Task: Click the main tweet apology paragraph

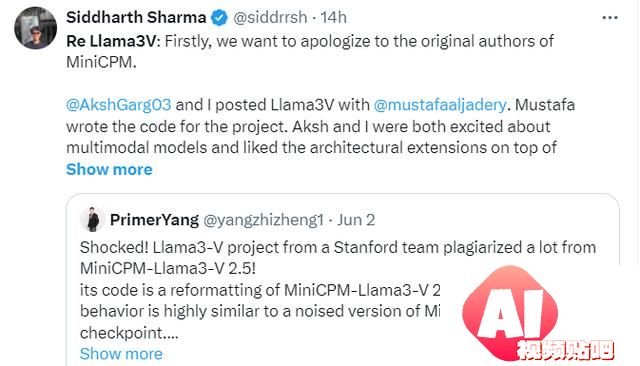Action: (x=310, y=51)
